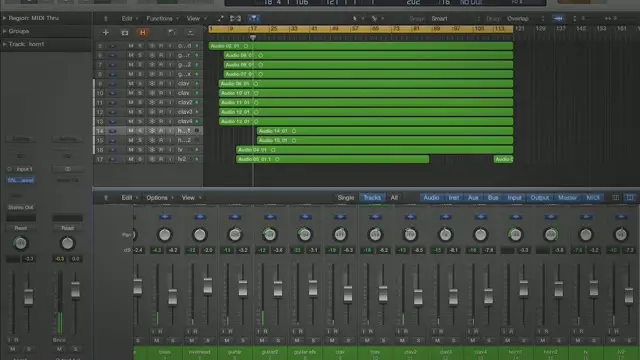The image size is (640, 360).
Task: Solo track 12 clav3
Action: (140, 112)
